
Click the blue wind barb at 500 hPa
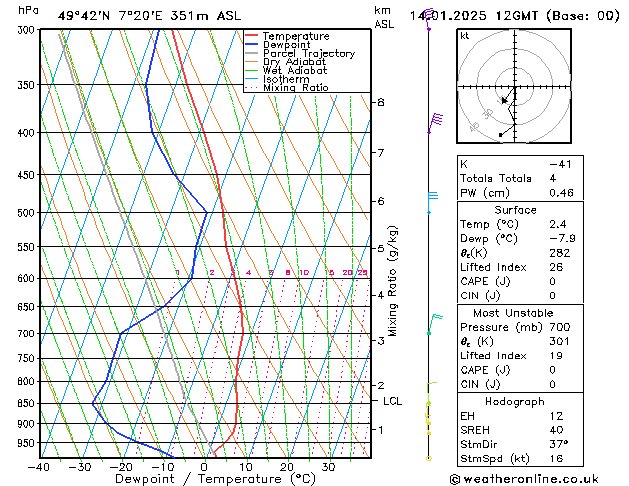click(433, 202)
